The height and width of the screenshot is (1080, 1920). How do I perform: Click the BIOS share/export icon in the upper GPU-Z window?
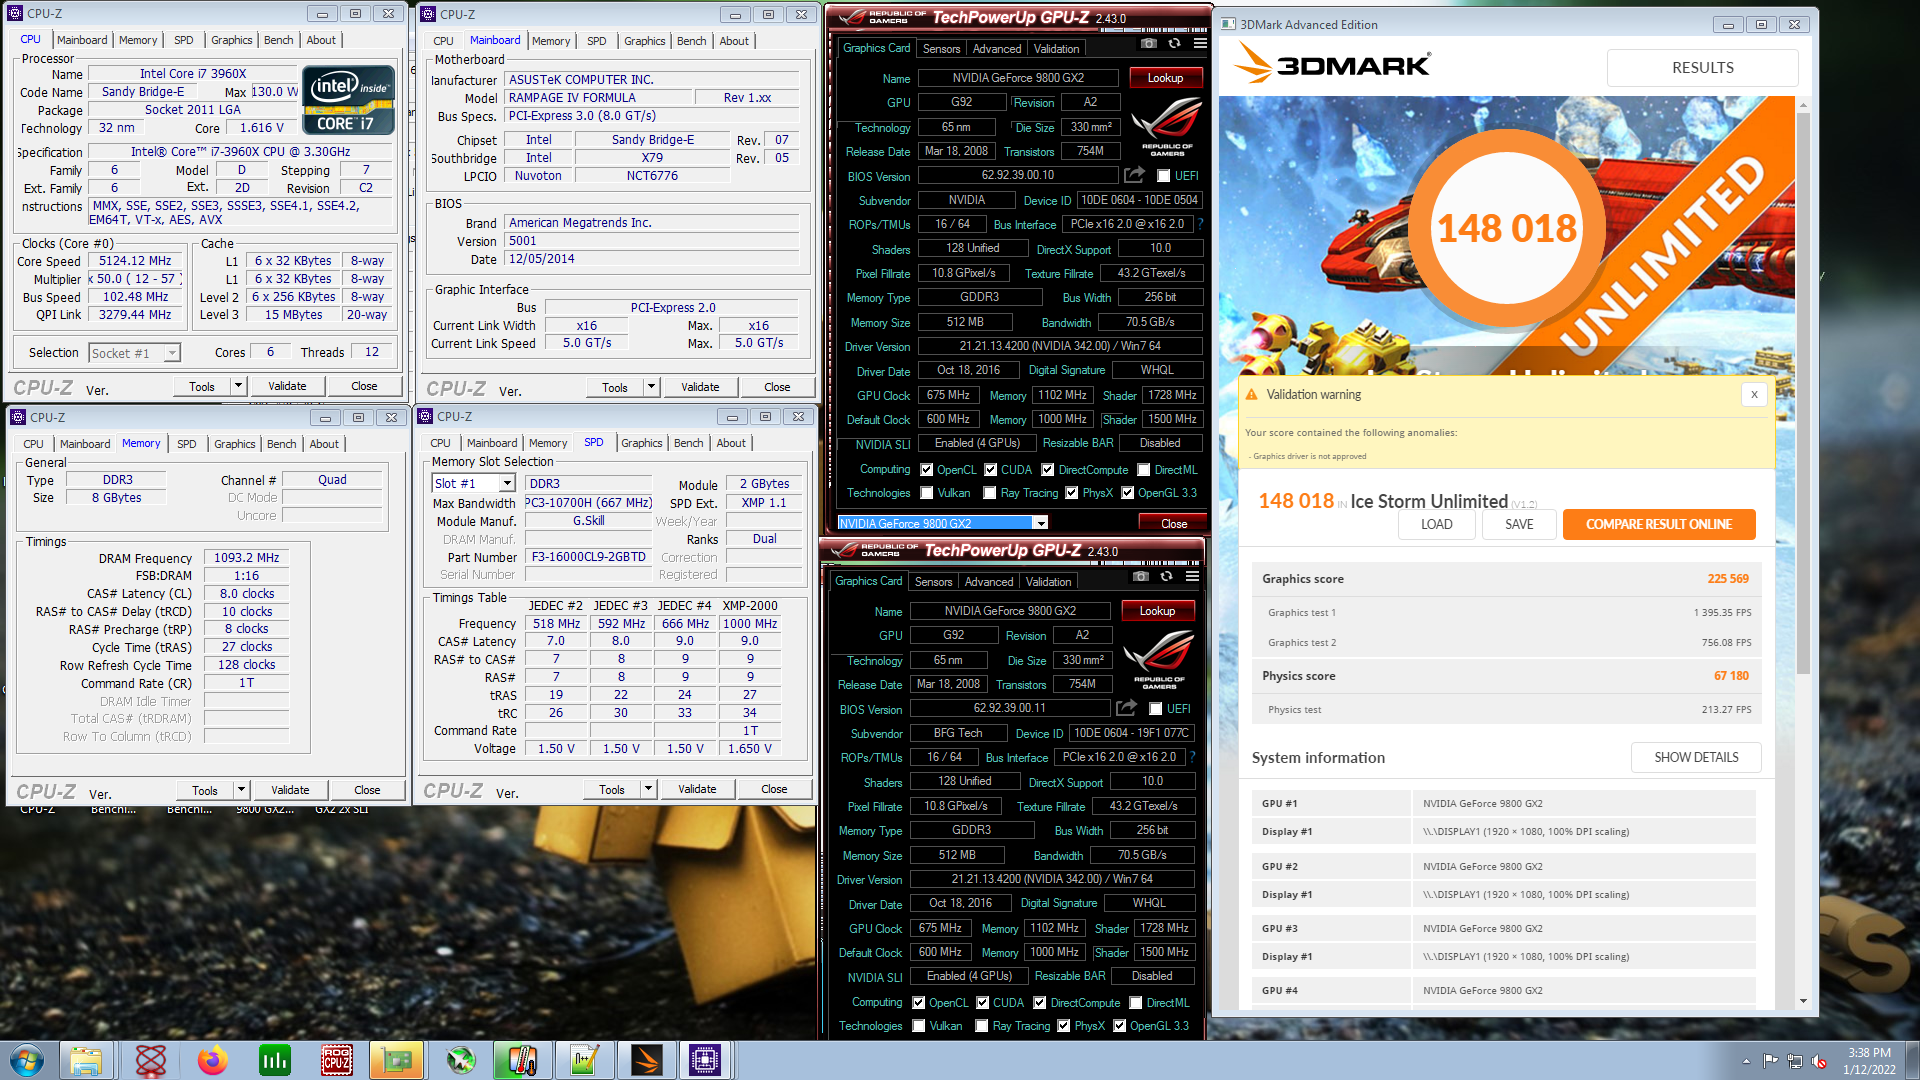(x=1134, y=175)
